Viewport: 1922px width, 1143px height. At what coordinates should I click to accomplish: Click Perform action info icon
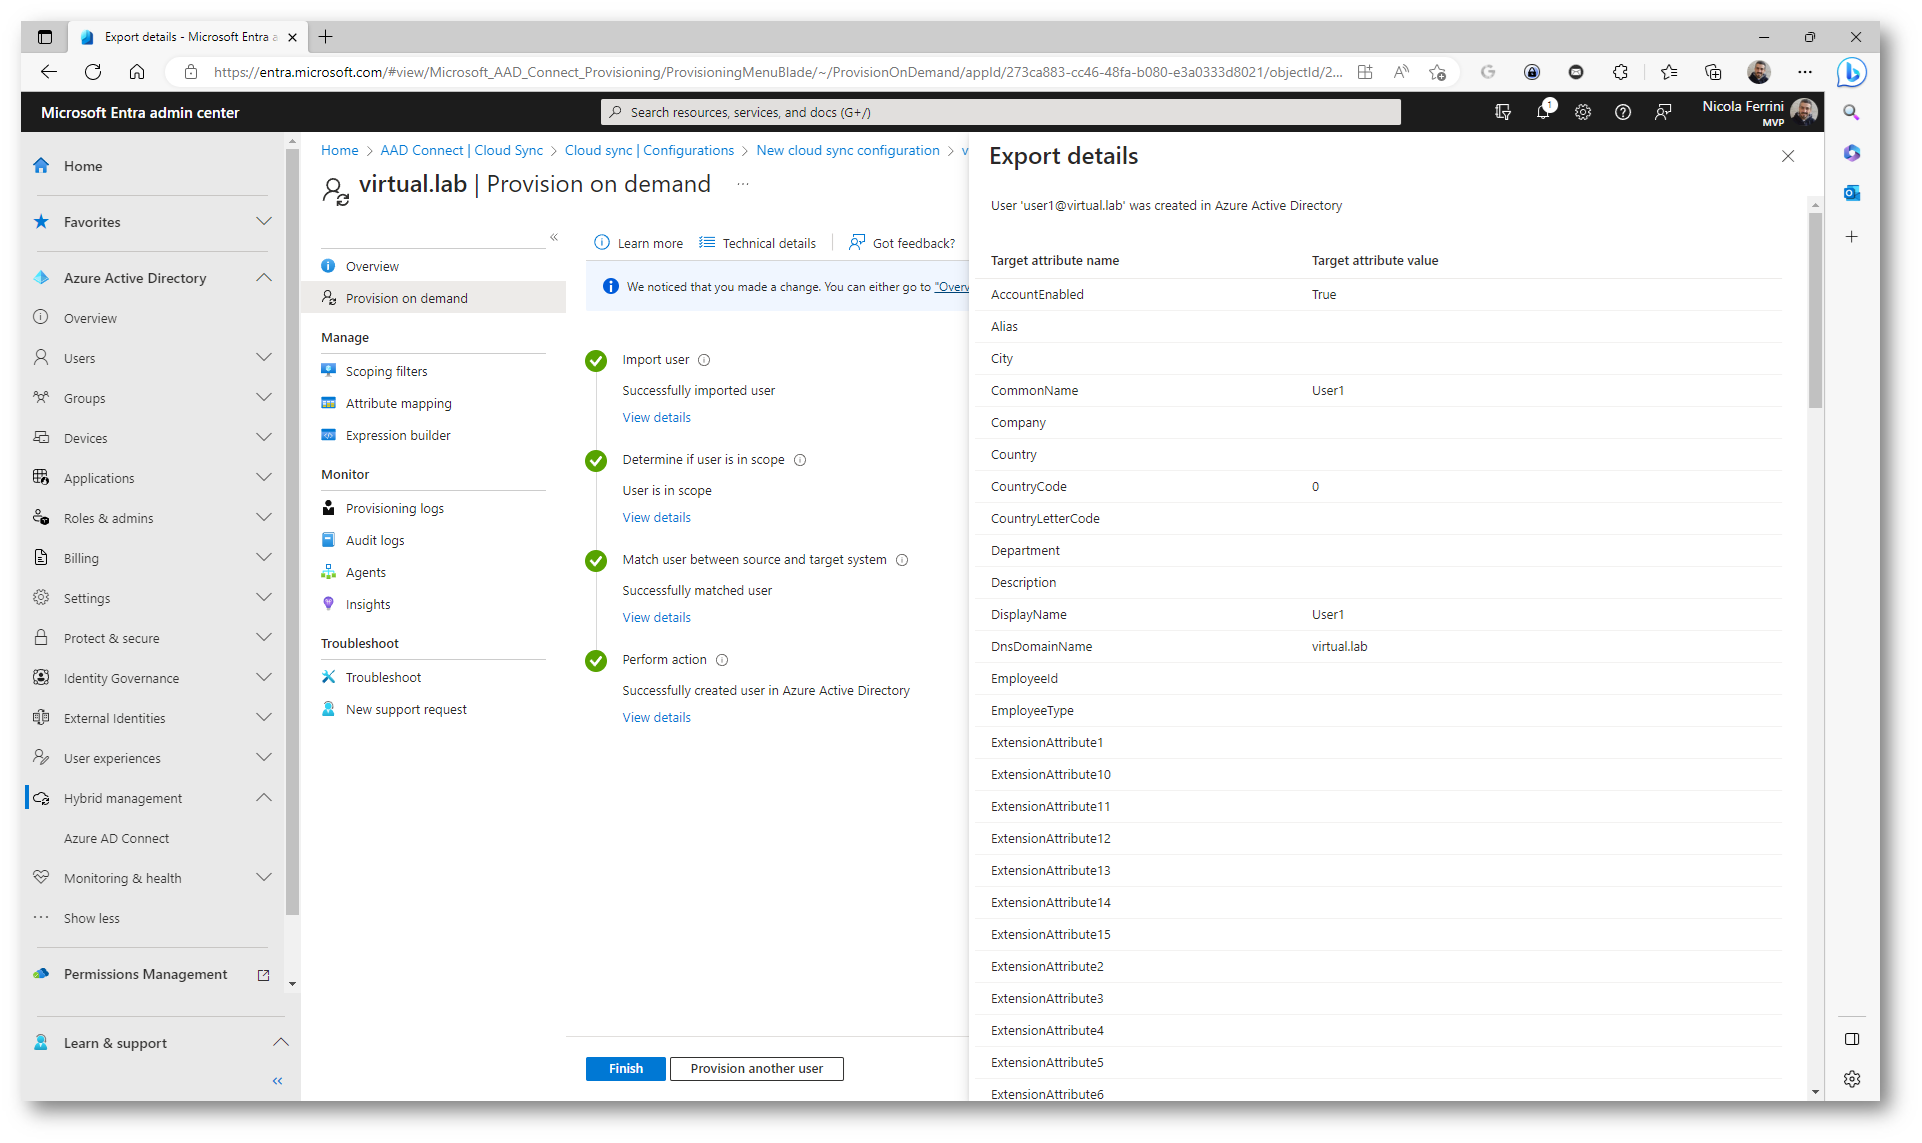coord(722,660)
